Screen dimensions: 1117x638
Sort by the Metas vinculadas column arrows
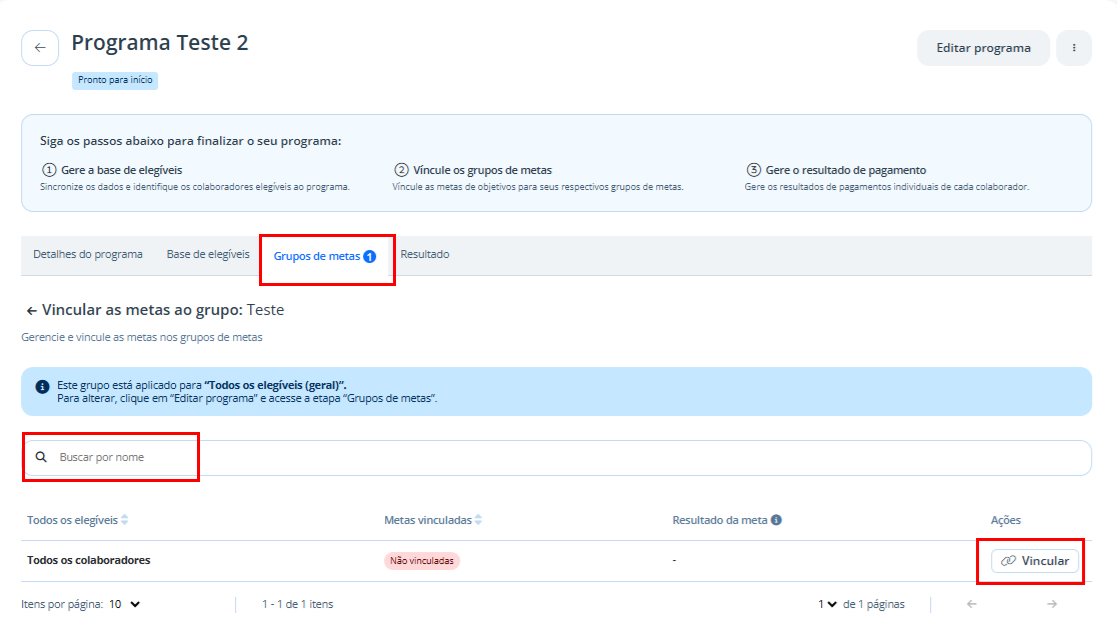pyautogui.click(x=479, y=520)
